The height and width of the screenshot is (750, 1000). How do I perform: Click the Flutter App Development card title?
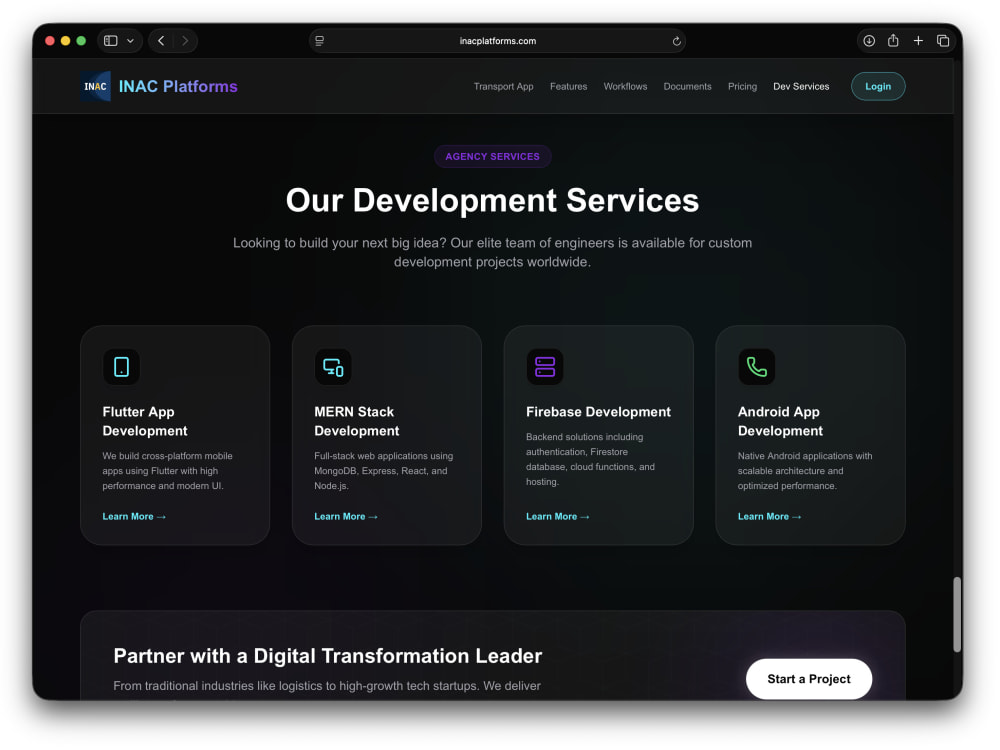click(x=145, y=421)
